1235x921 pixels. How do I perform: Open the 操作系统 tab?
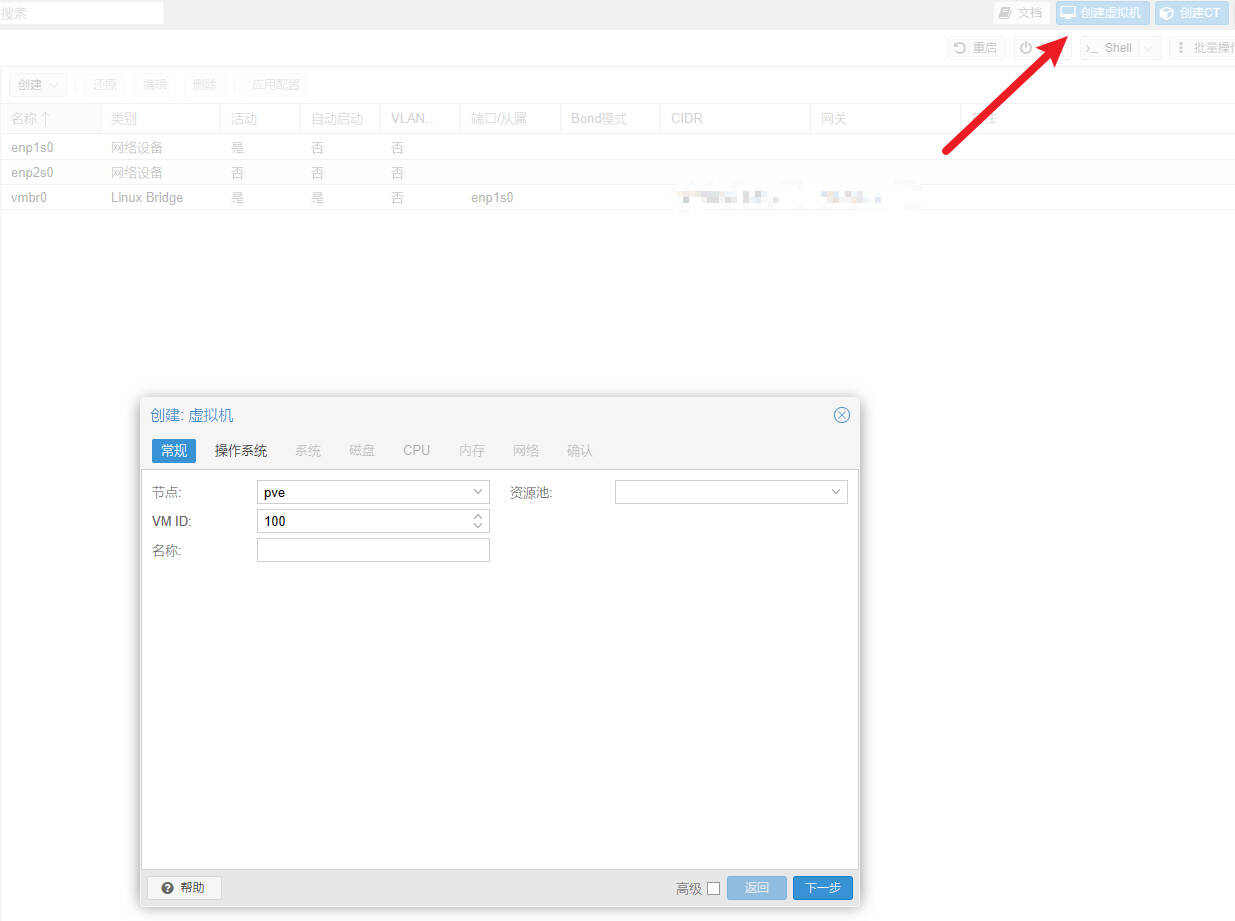coord(241,451)
